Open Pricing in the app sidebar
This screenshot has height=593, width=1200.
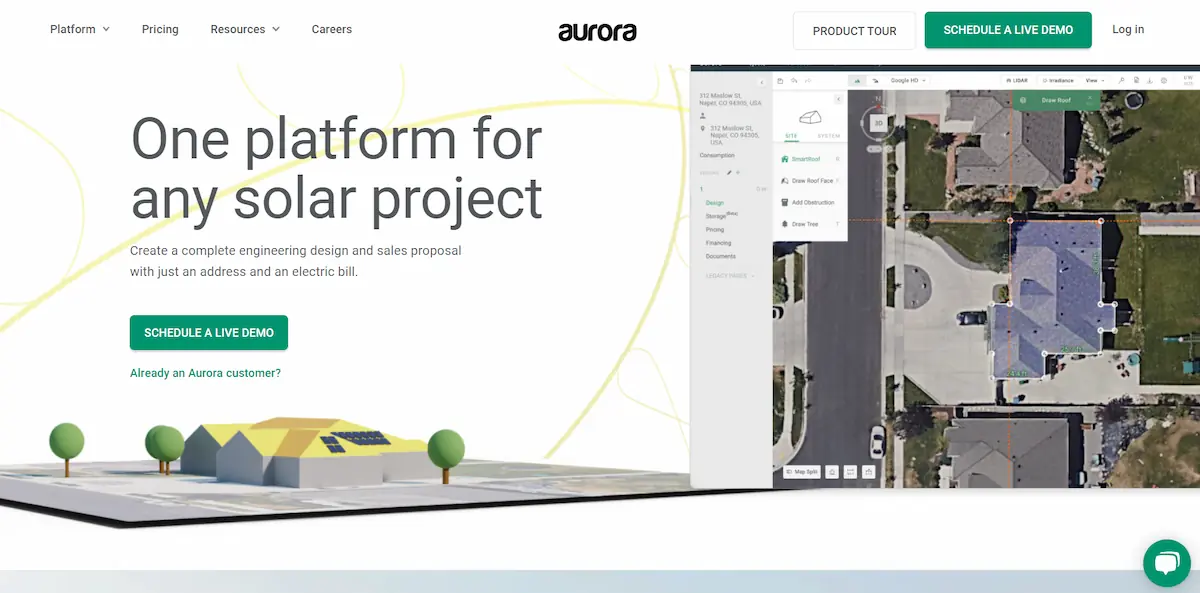coord(714,229)
